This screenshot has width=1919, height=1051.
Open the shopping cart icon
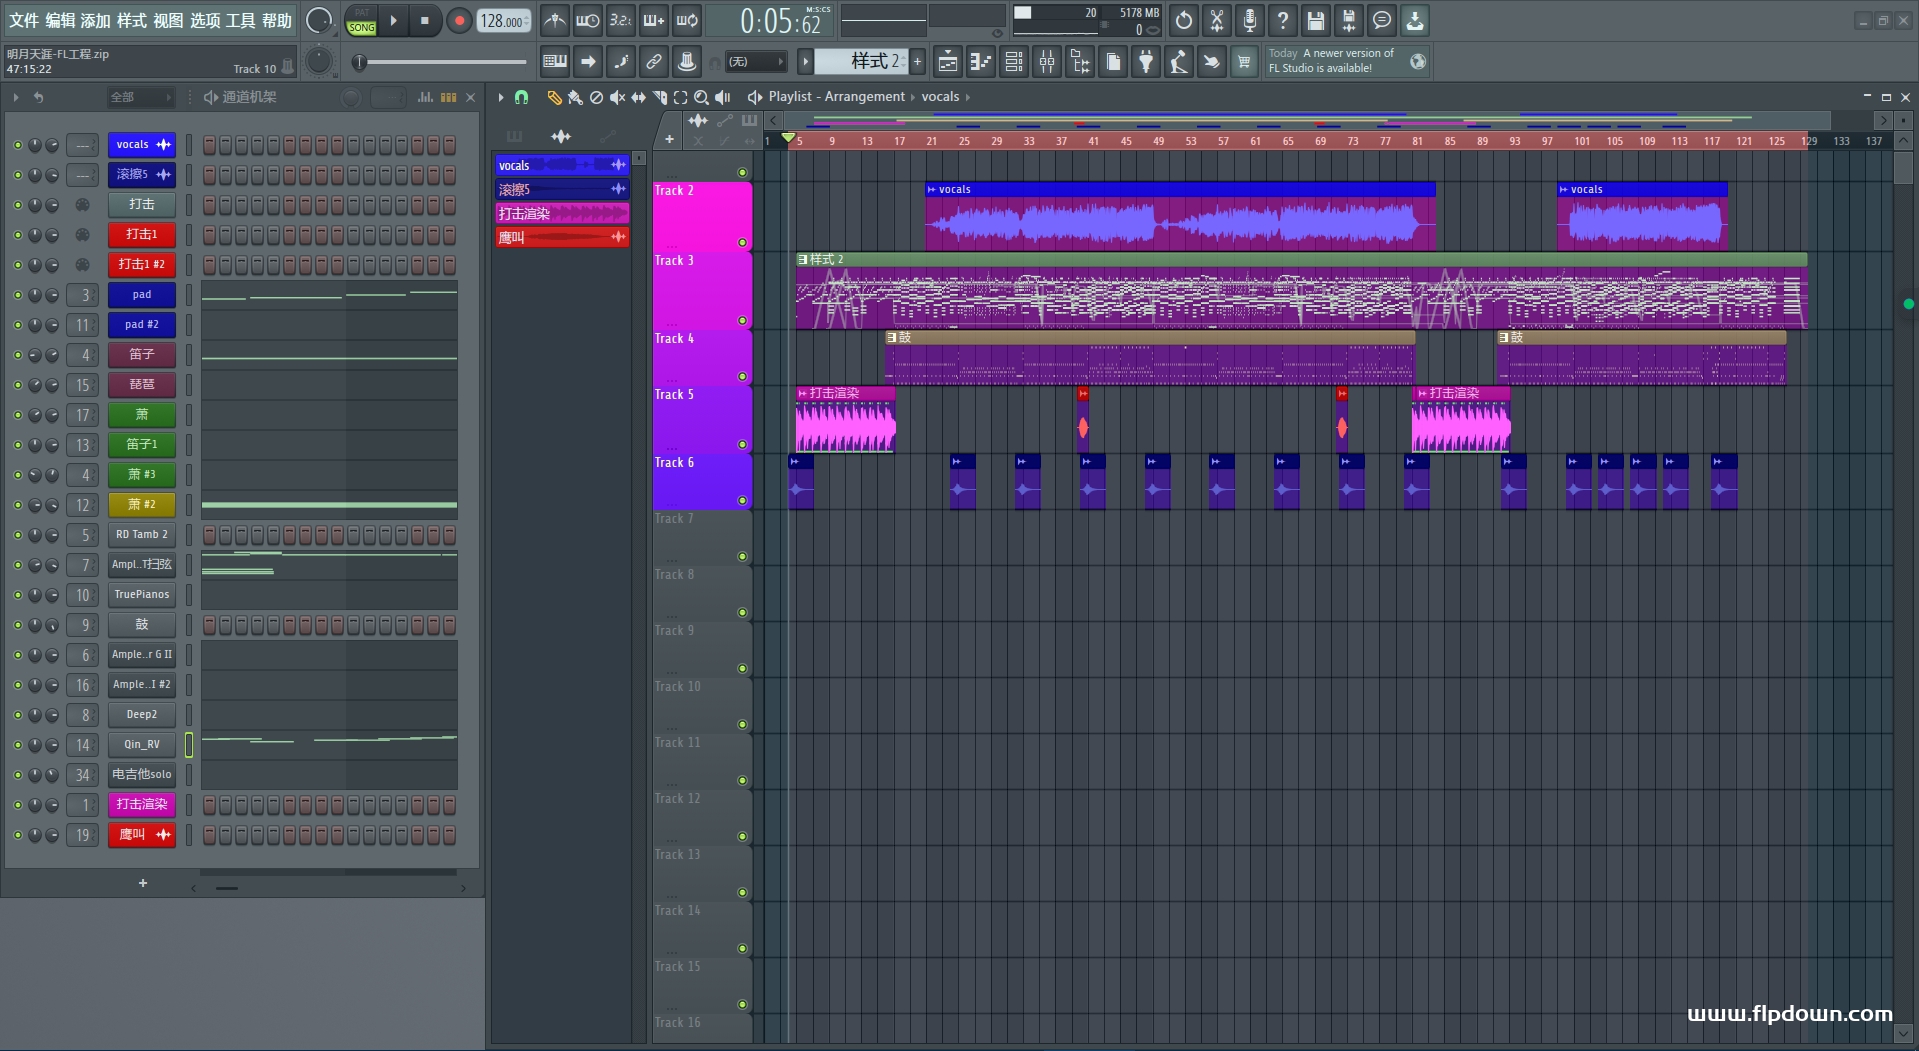point(1244,62)
